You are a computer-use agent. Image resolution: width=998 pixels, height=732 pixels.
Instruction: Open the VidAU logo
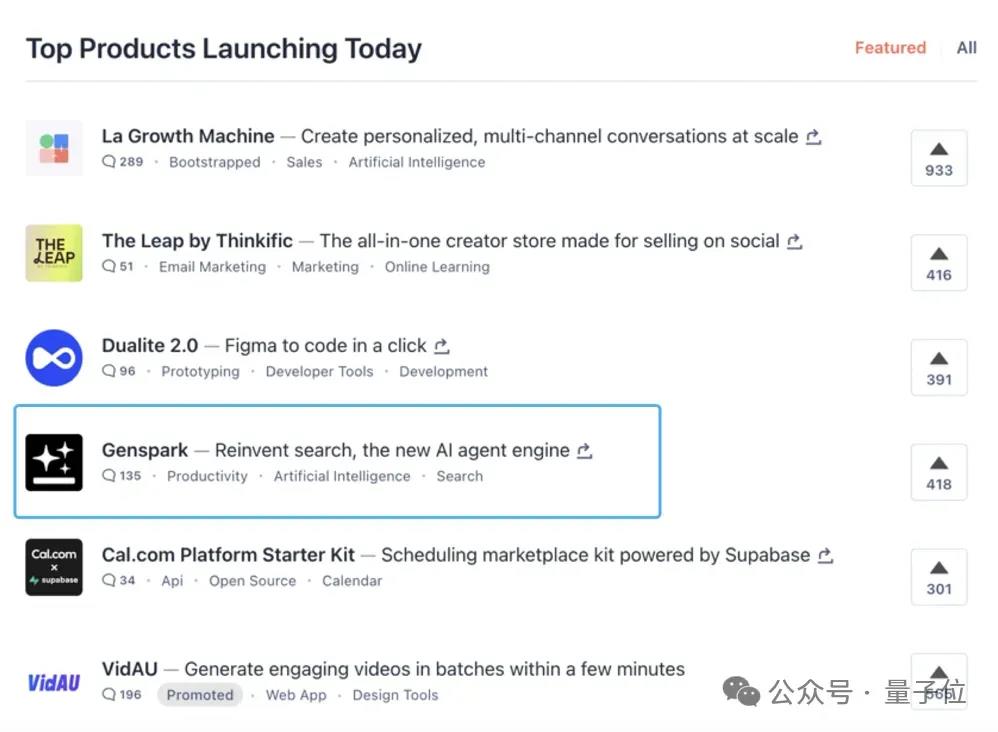pos(54,683)
